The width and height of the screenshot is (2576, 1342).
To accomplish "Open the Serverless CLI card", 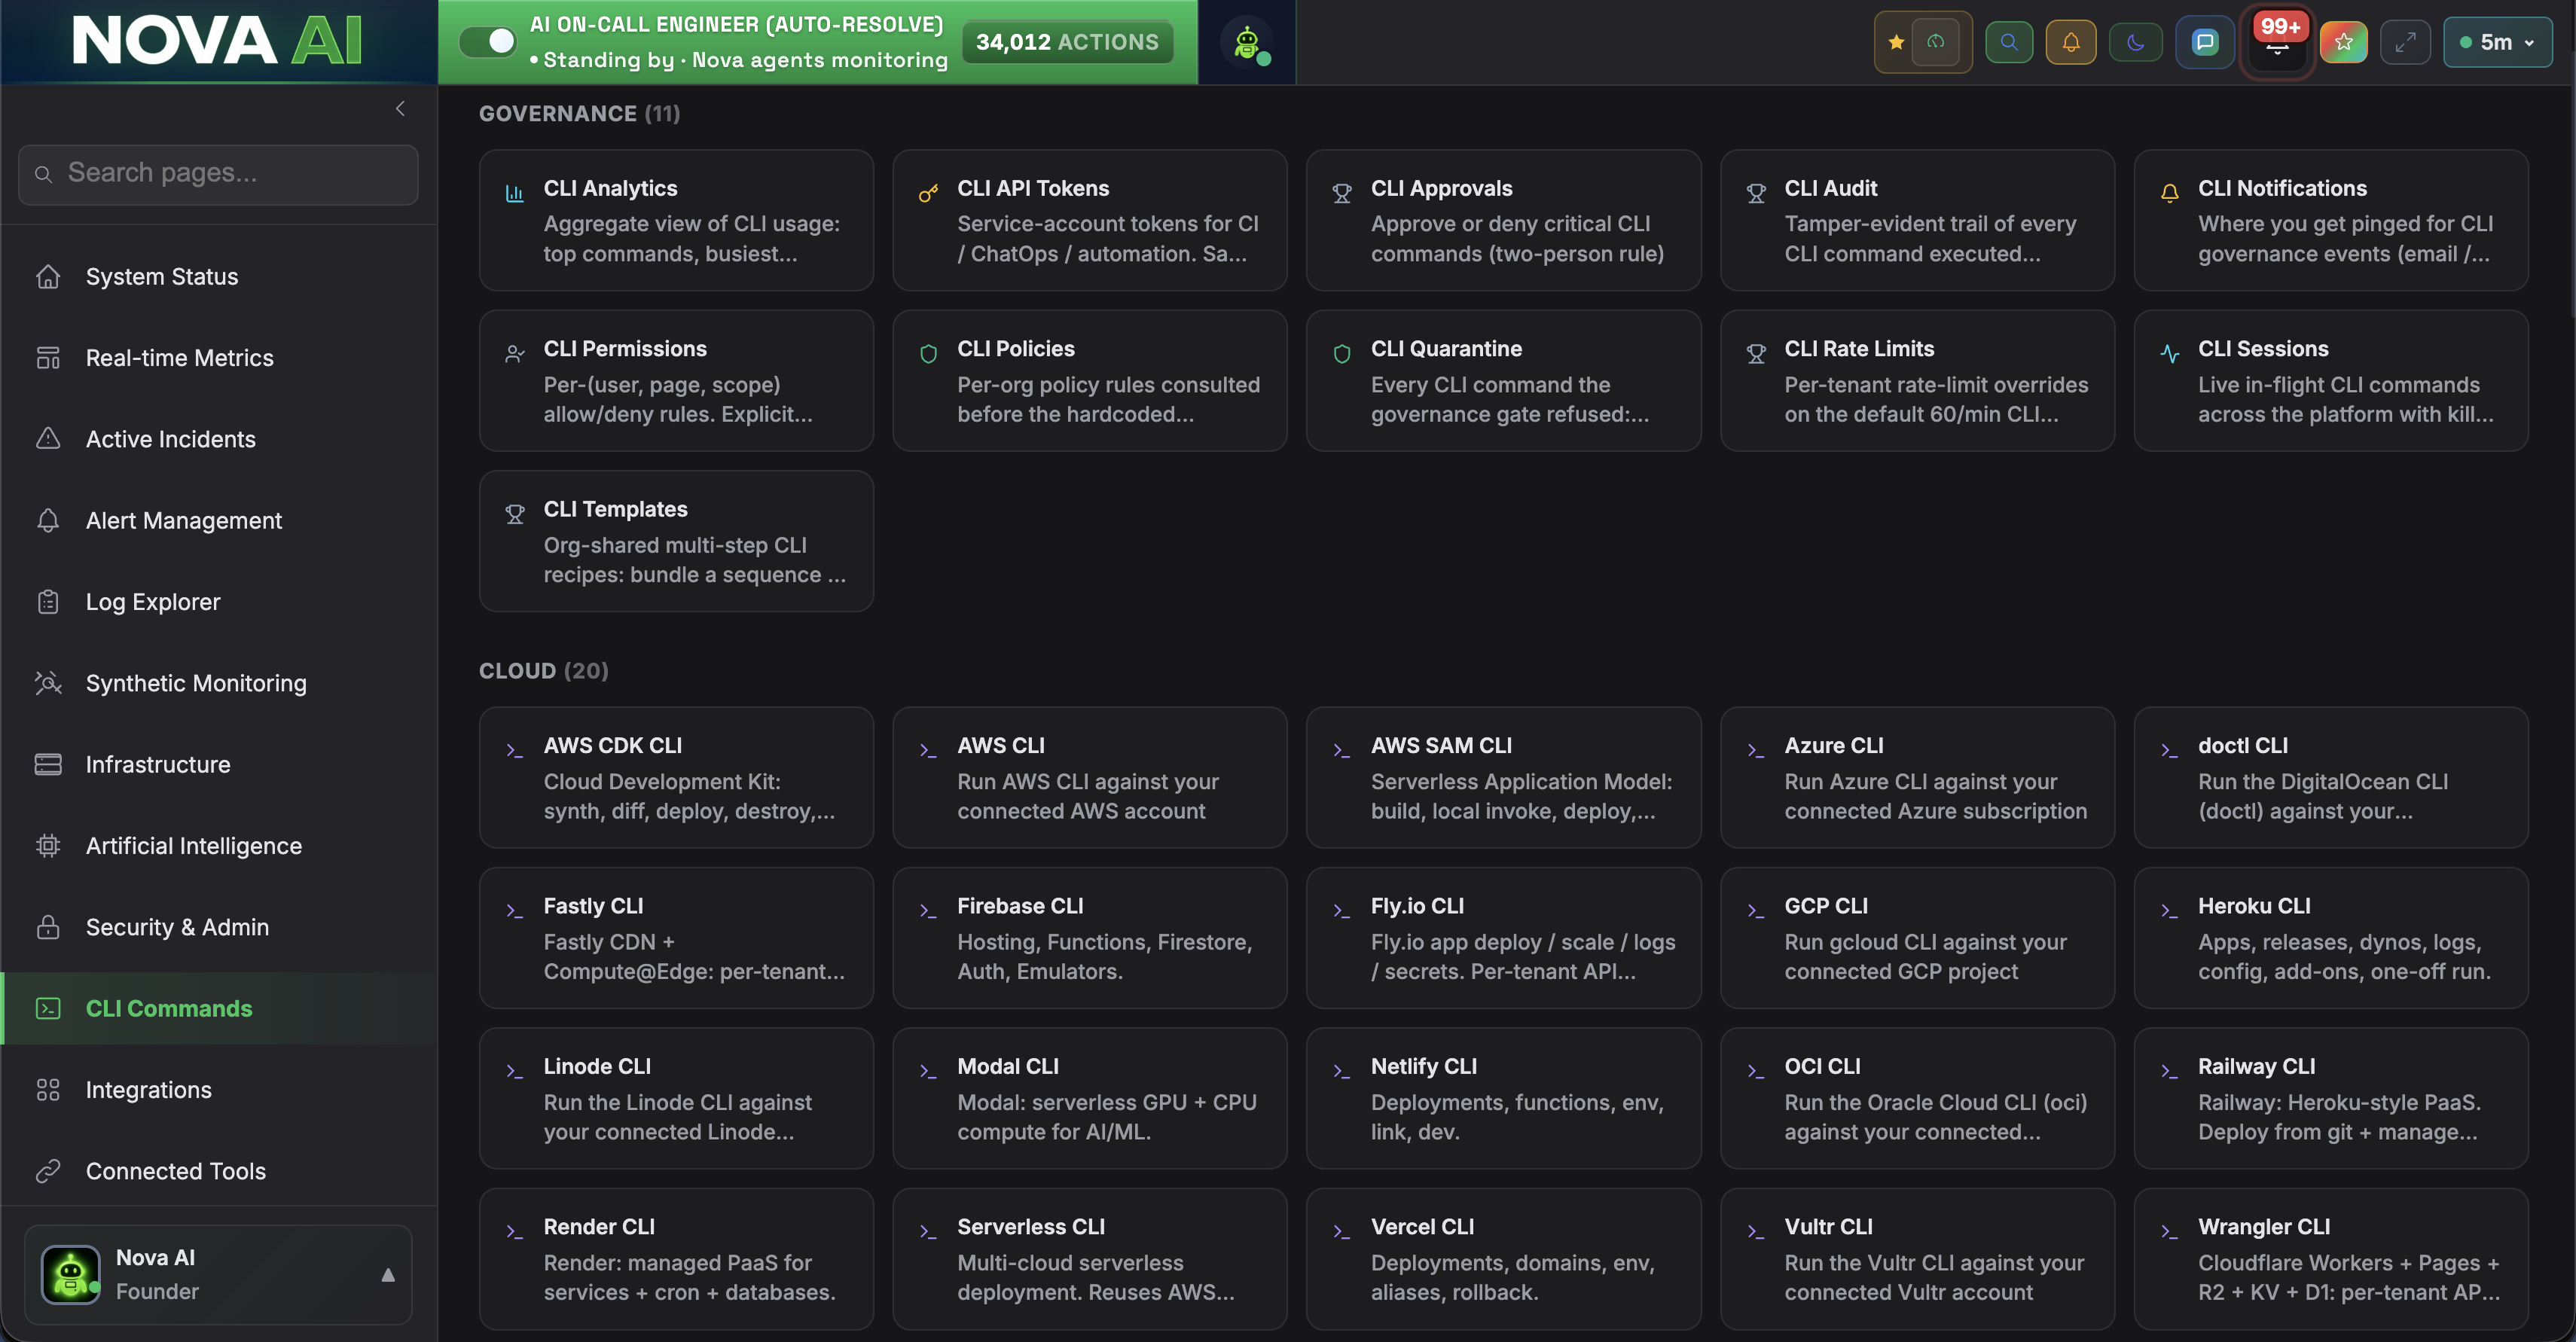I will tap(1090, 1258).
